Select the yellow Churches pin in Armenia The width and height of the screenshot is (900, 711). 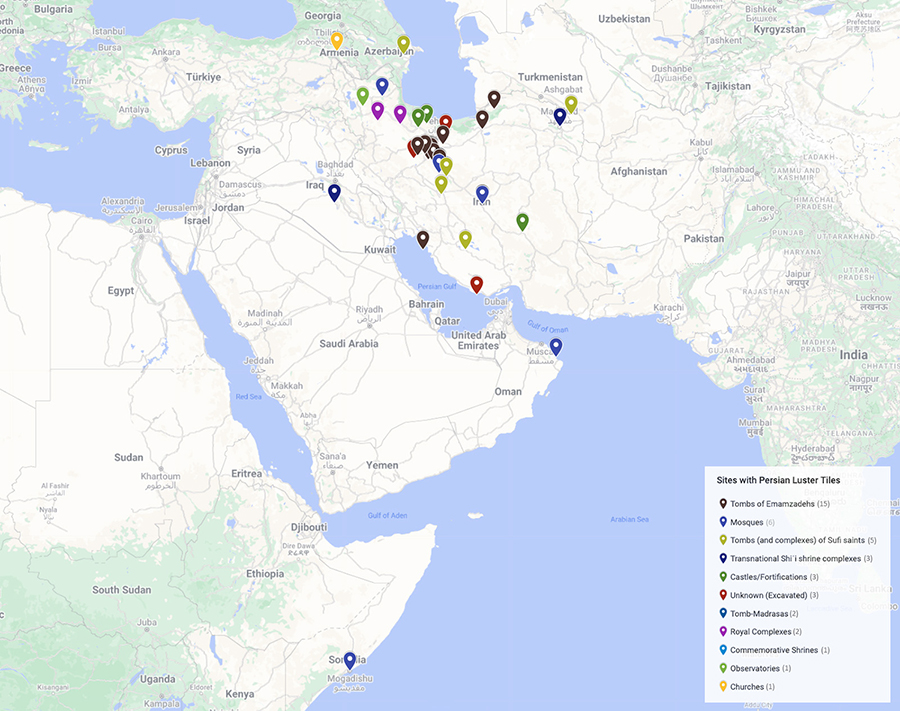(x=338, y=38)
